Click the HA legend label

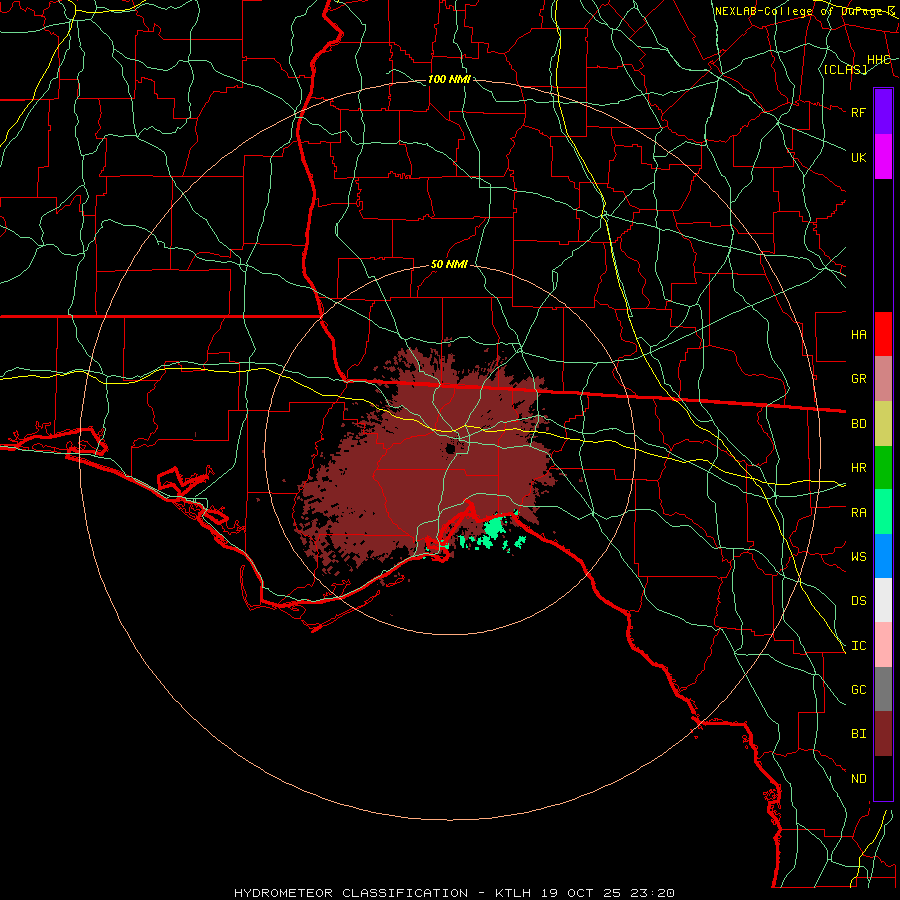pos(859,335)
